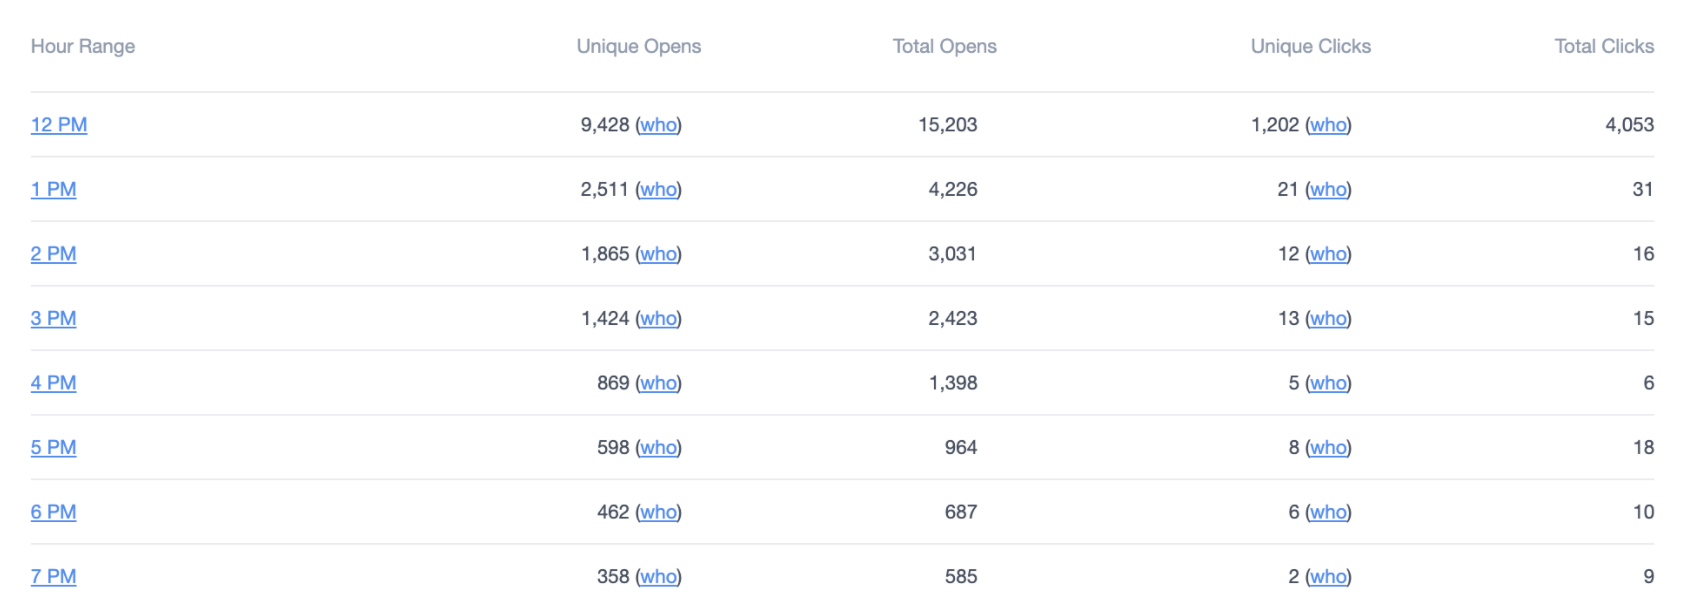This screenshot has width=1688, height=602.
Task: Open the 2 PM hour details
Action: pos(54,254)
